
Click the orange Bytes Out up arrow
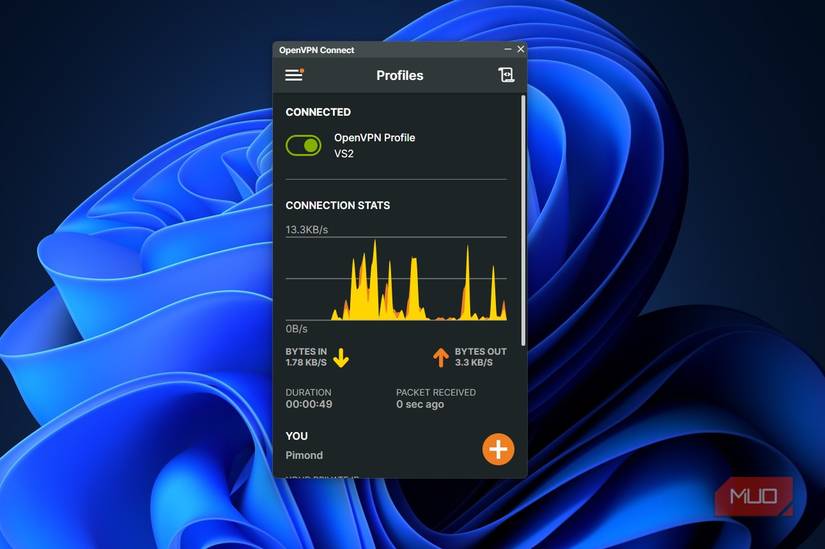tap(440, 357)
